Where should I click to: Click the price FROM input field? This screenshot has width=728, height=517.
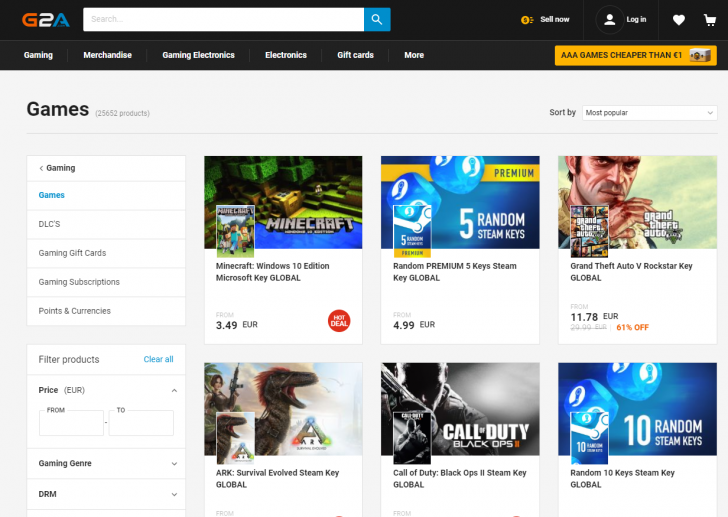(x=72, y=423)
